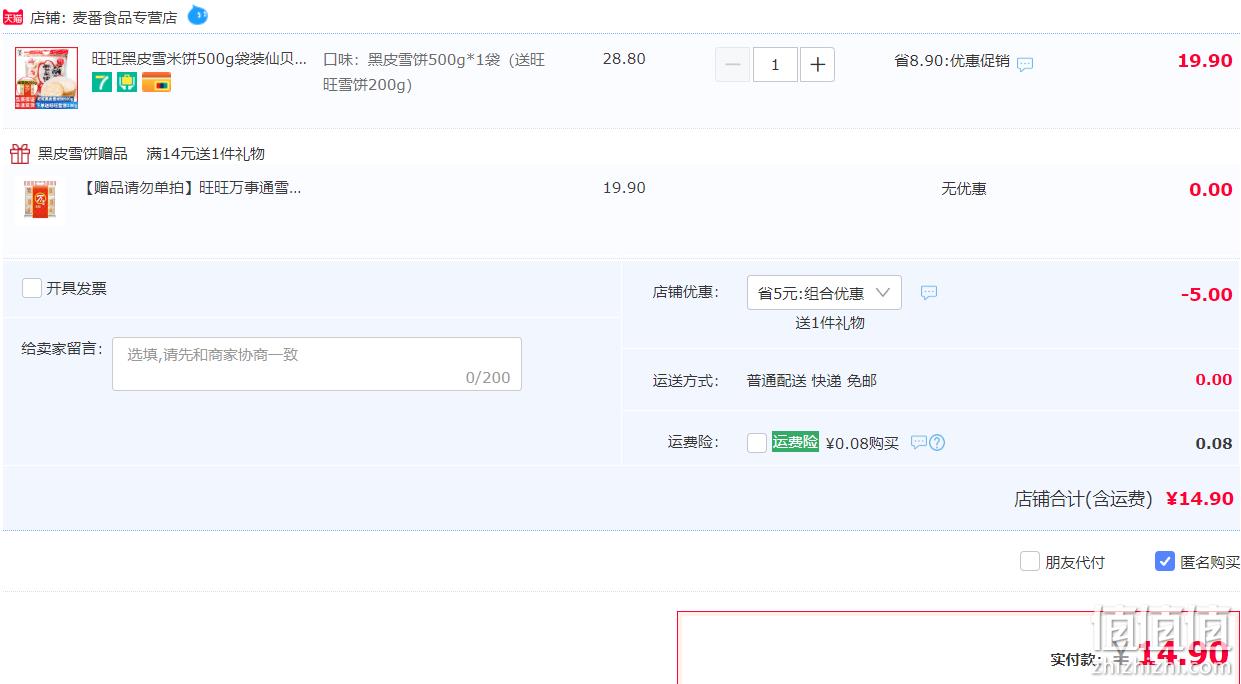
Task: Open product link 旺旺黑皮雪米饼500g袋装仙贝
Action: (x=200, y=59)
